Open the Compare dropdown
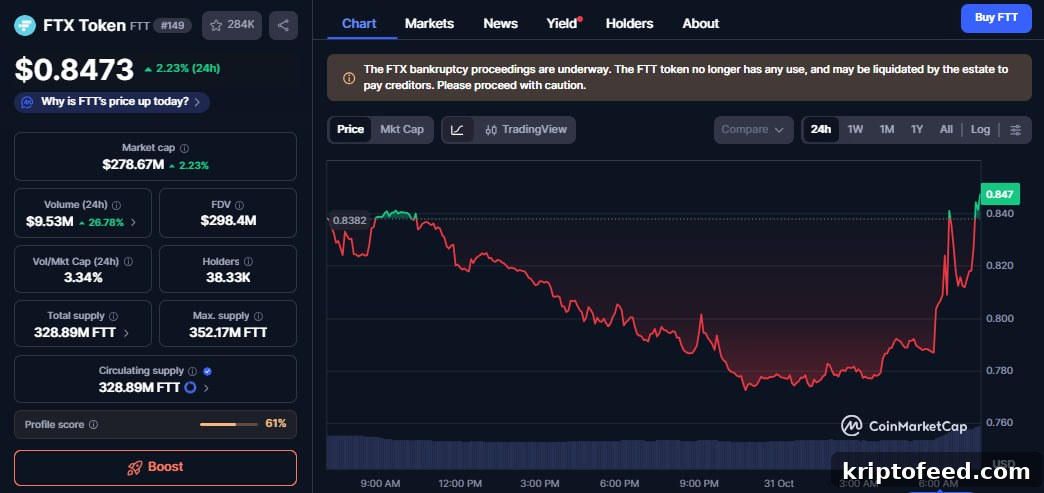This screenshot has width=1044, height=493. point(753,130)
